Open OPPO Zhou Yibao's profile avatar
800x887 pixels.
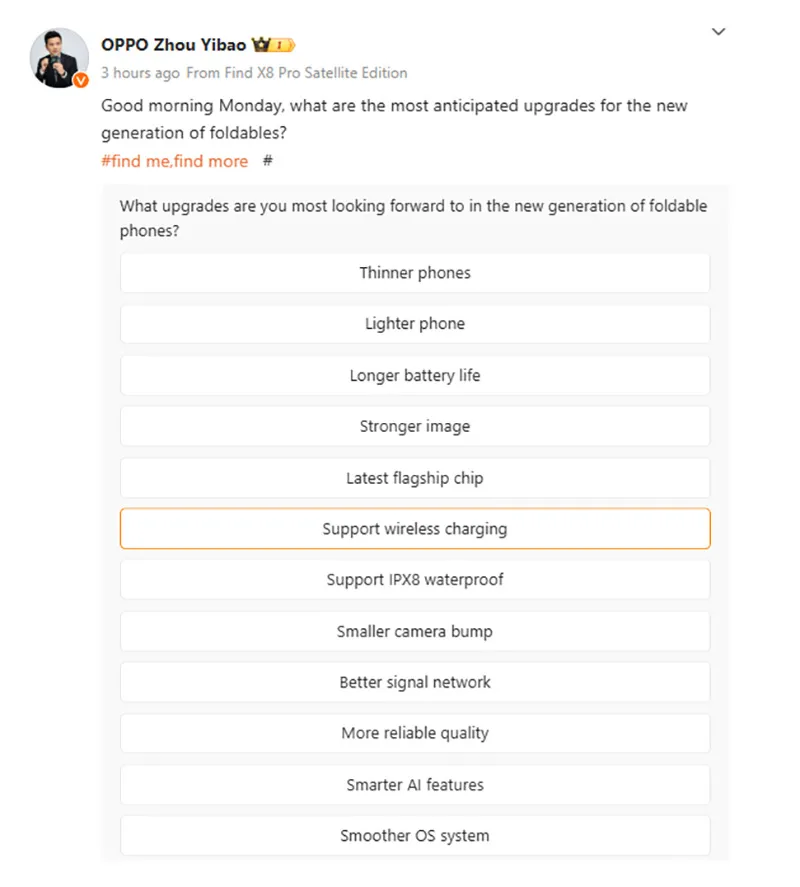[x=59, y=58]
